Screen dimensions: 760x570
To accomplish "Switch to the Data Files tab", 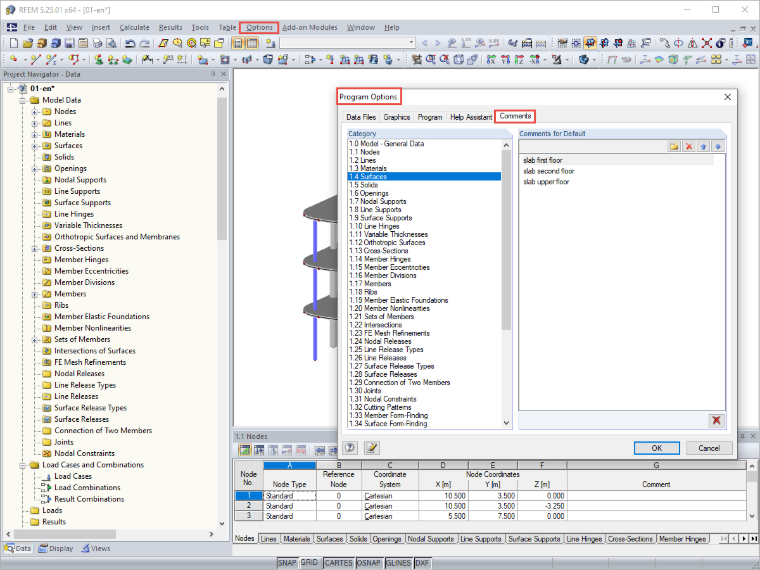I will 361,117.
